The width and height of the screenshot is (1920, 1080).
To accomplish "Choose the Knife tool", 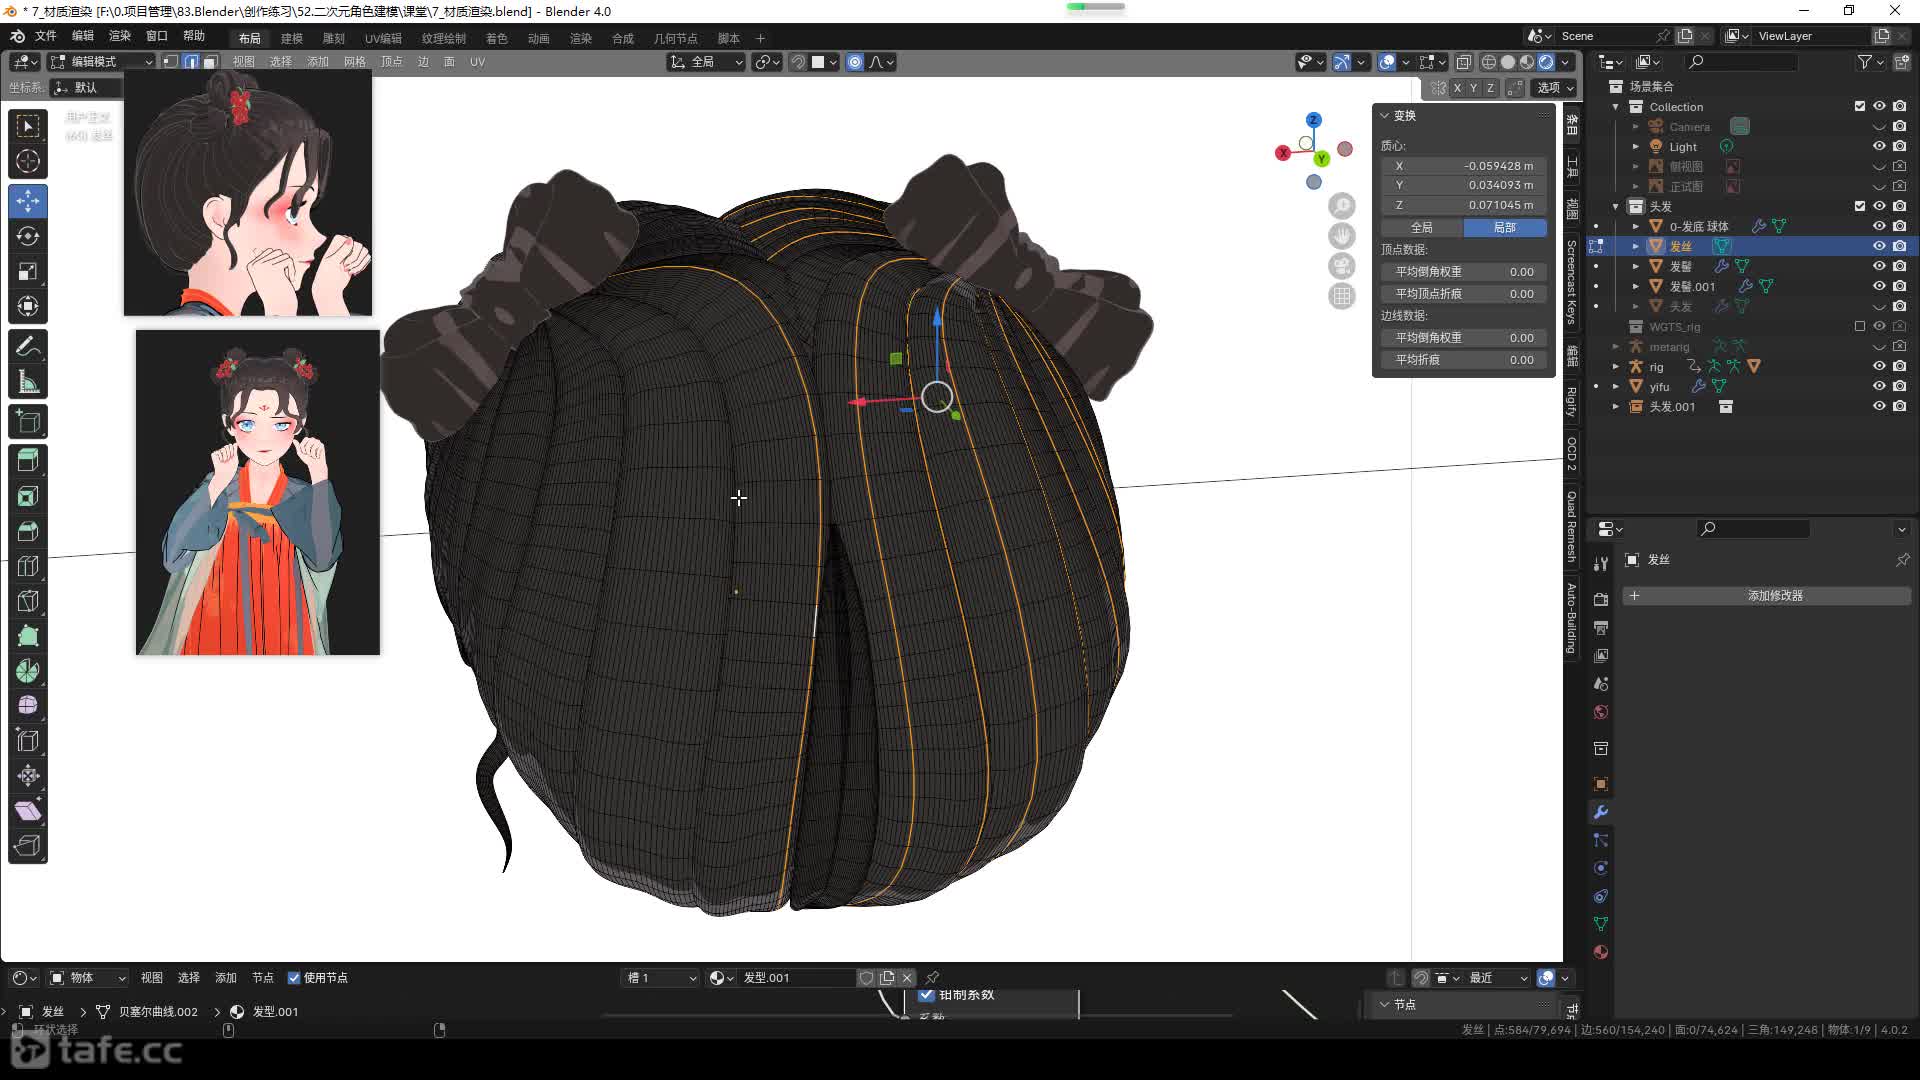I will 28,601.
